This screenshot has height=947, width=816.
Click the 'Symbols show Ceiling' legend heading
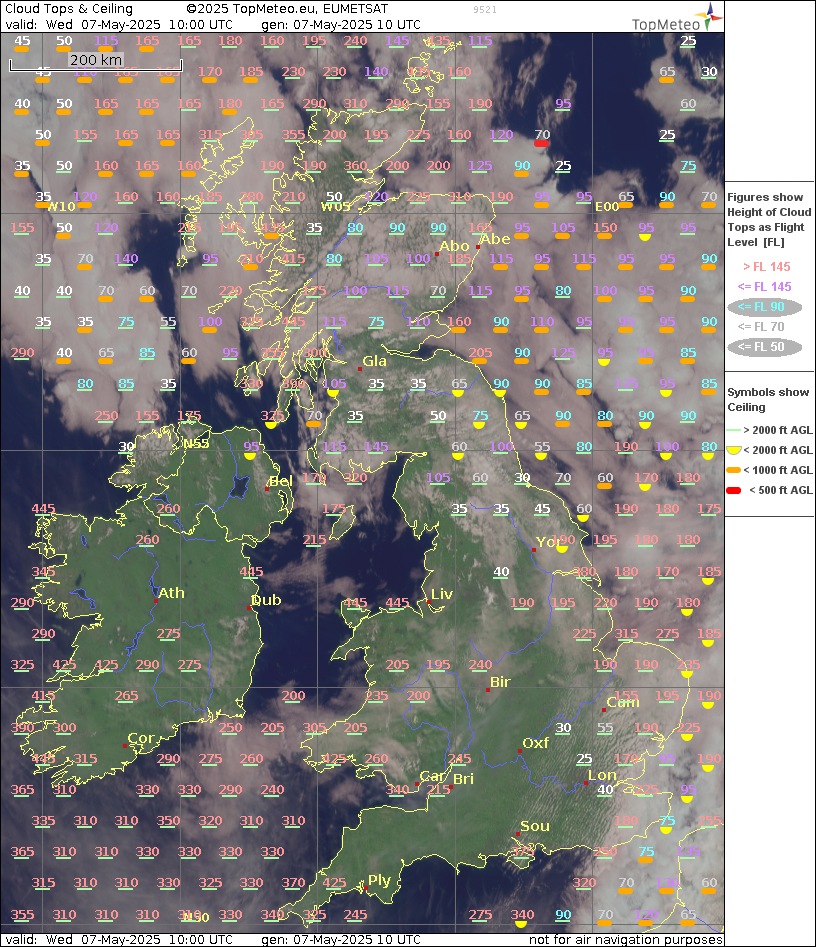[768, 399]
